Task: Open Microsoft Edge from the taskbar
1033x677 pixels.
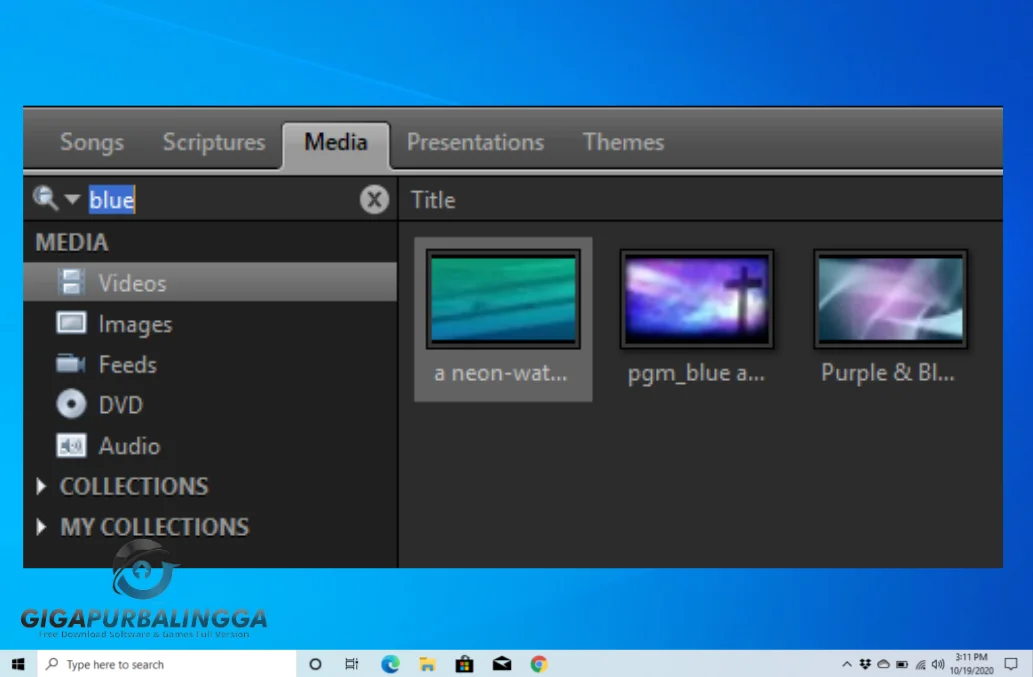Action: point(390,664)
